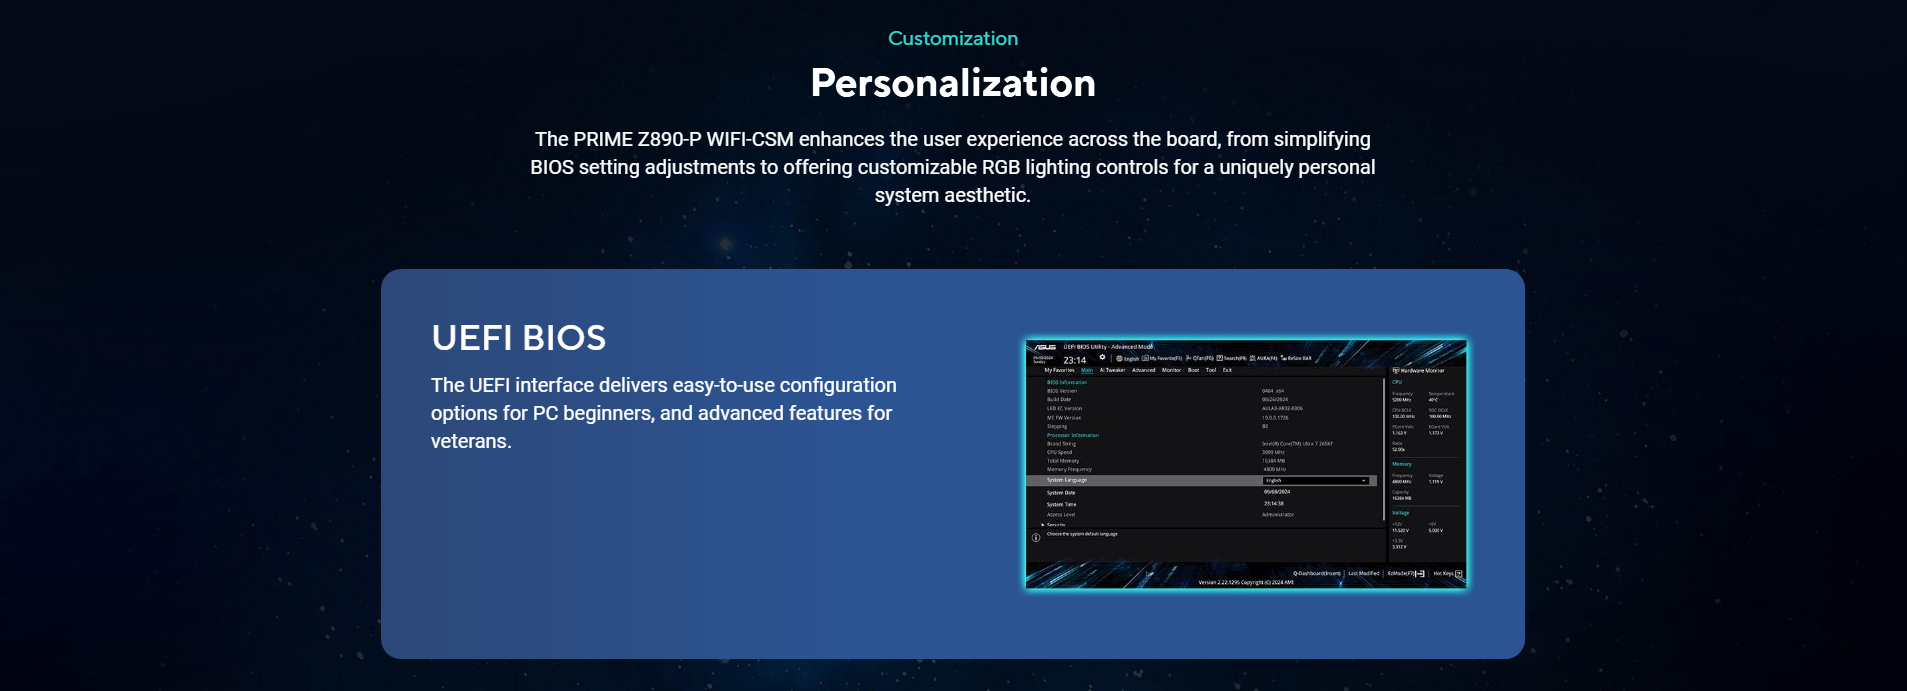Click the BIOS main list scrollbar
The image size is (1907, 691).
coord(1384,449)
